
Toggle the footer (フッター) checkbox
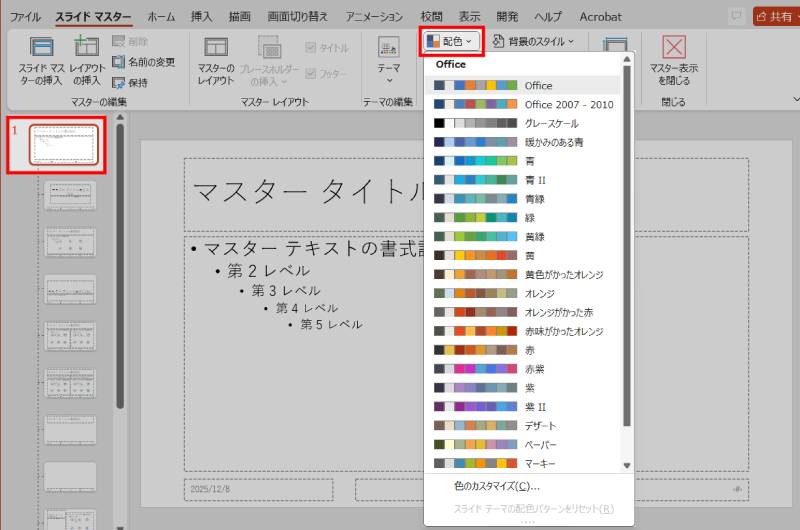click(x=310, y=74)
